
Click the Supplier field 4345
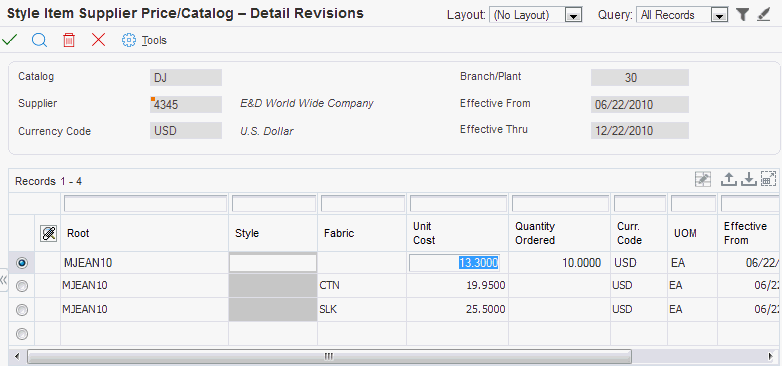coord(186,104)
